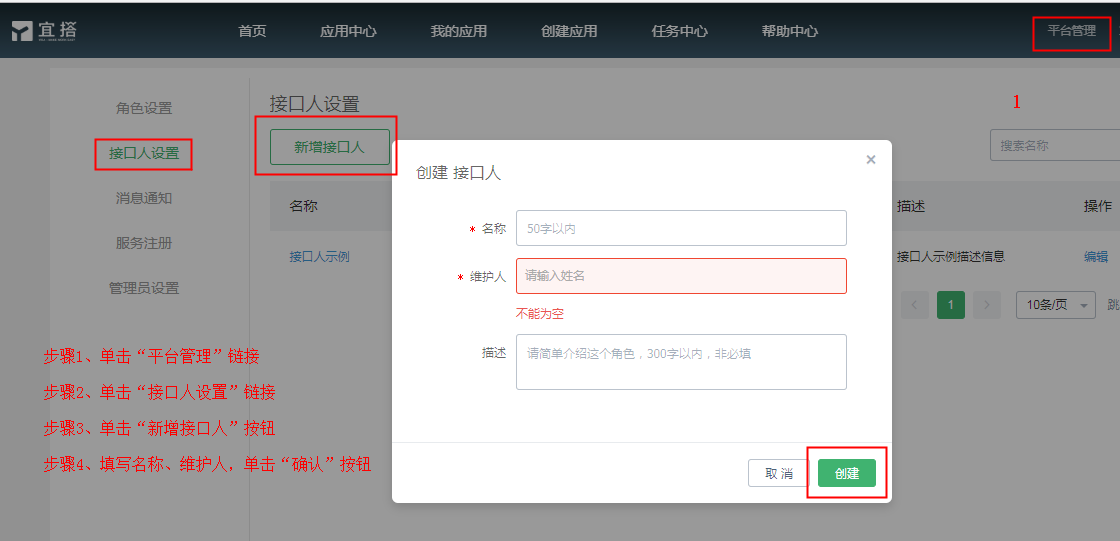Select 角色设置 in the sidebar
This screenshot has width=1120, height=541.
pos(144,109)
